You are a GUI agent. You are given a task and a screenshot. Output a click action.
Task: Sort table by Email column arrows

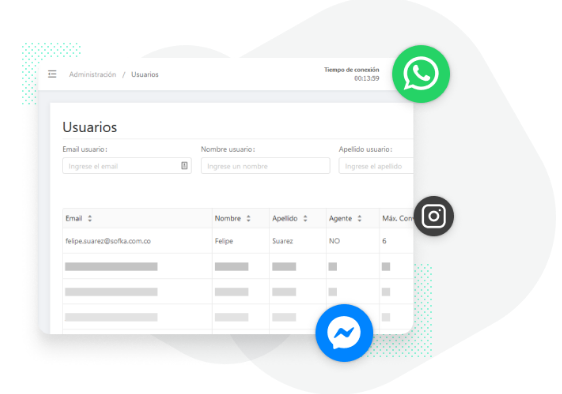[90, 218]
